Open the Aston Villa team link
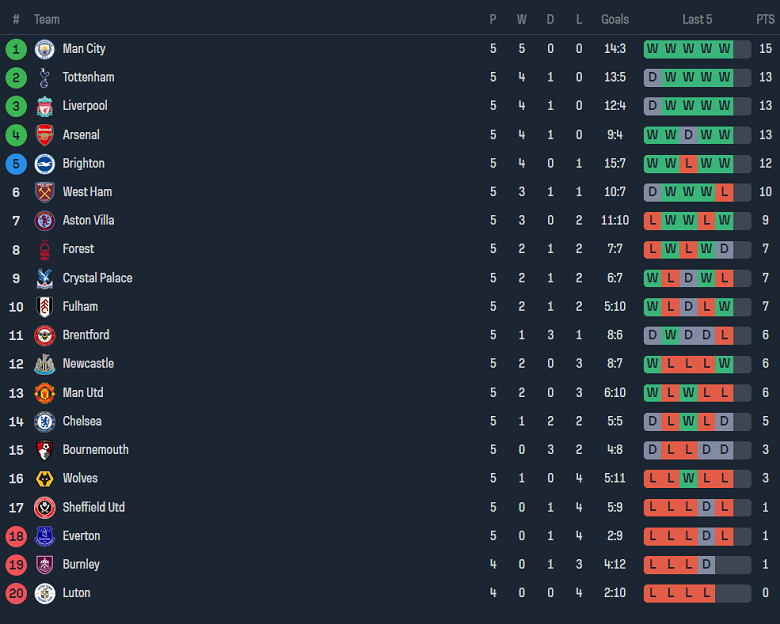Screen dimensions: 780x624 coord(89,220)
